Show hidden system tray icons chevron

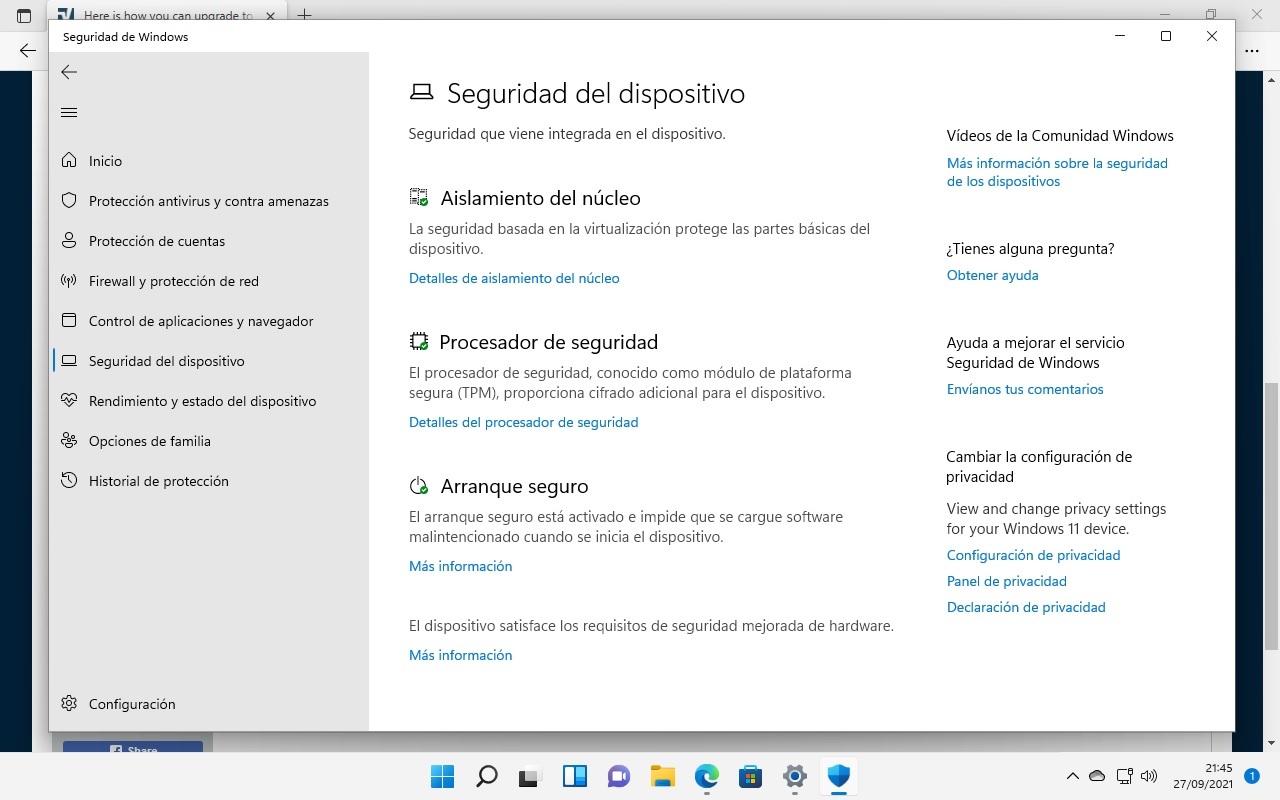click(x=1072, y=776)
